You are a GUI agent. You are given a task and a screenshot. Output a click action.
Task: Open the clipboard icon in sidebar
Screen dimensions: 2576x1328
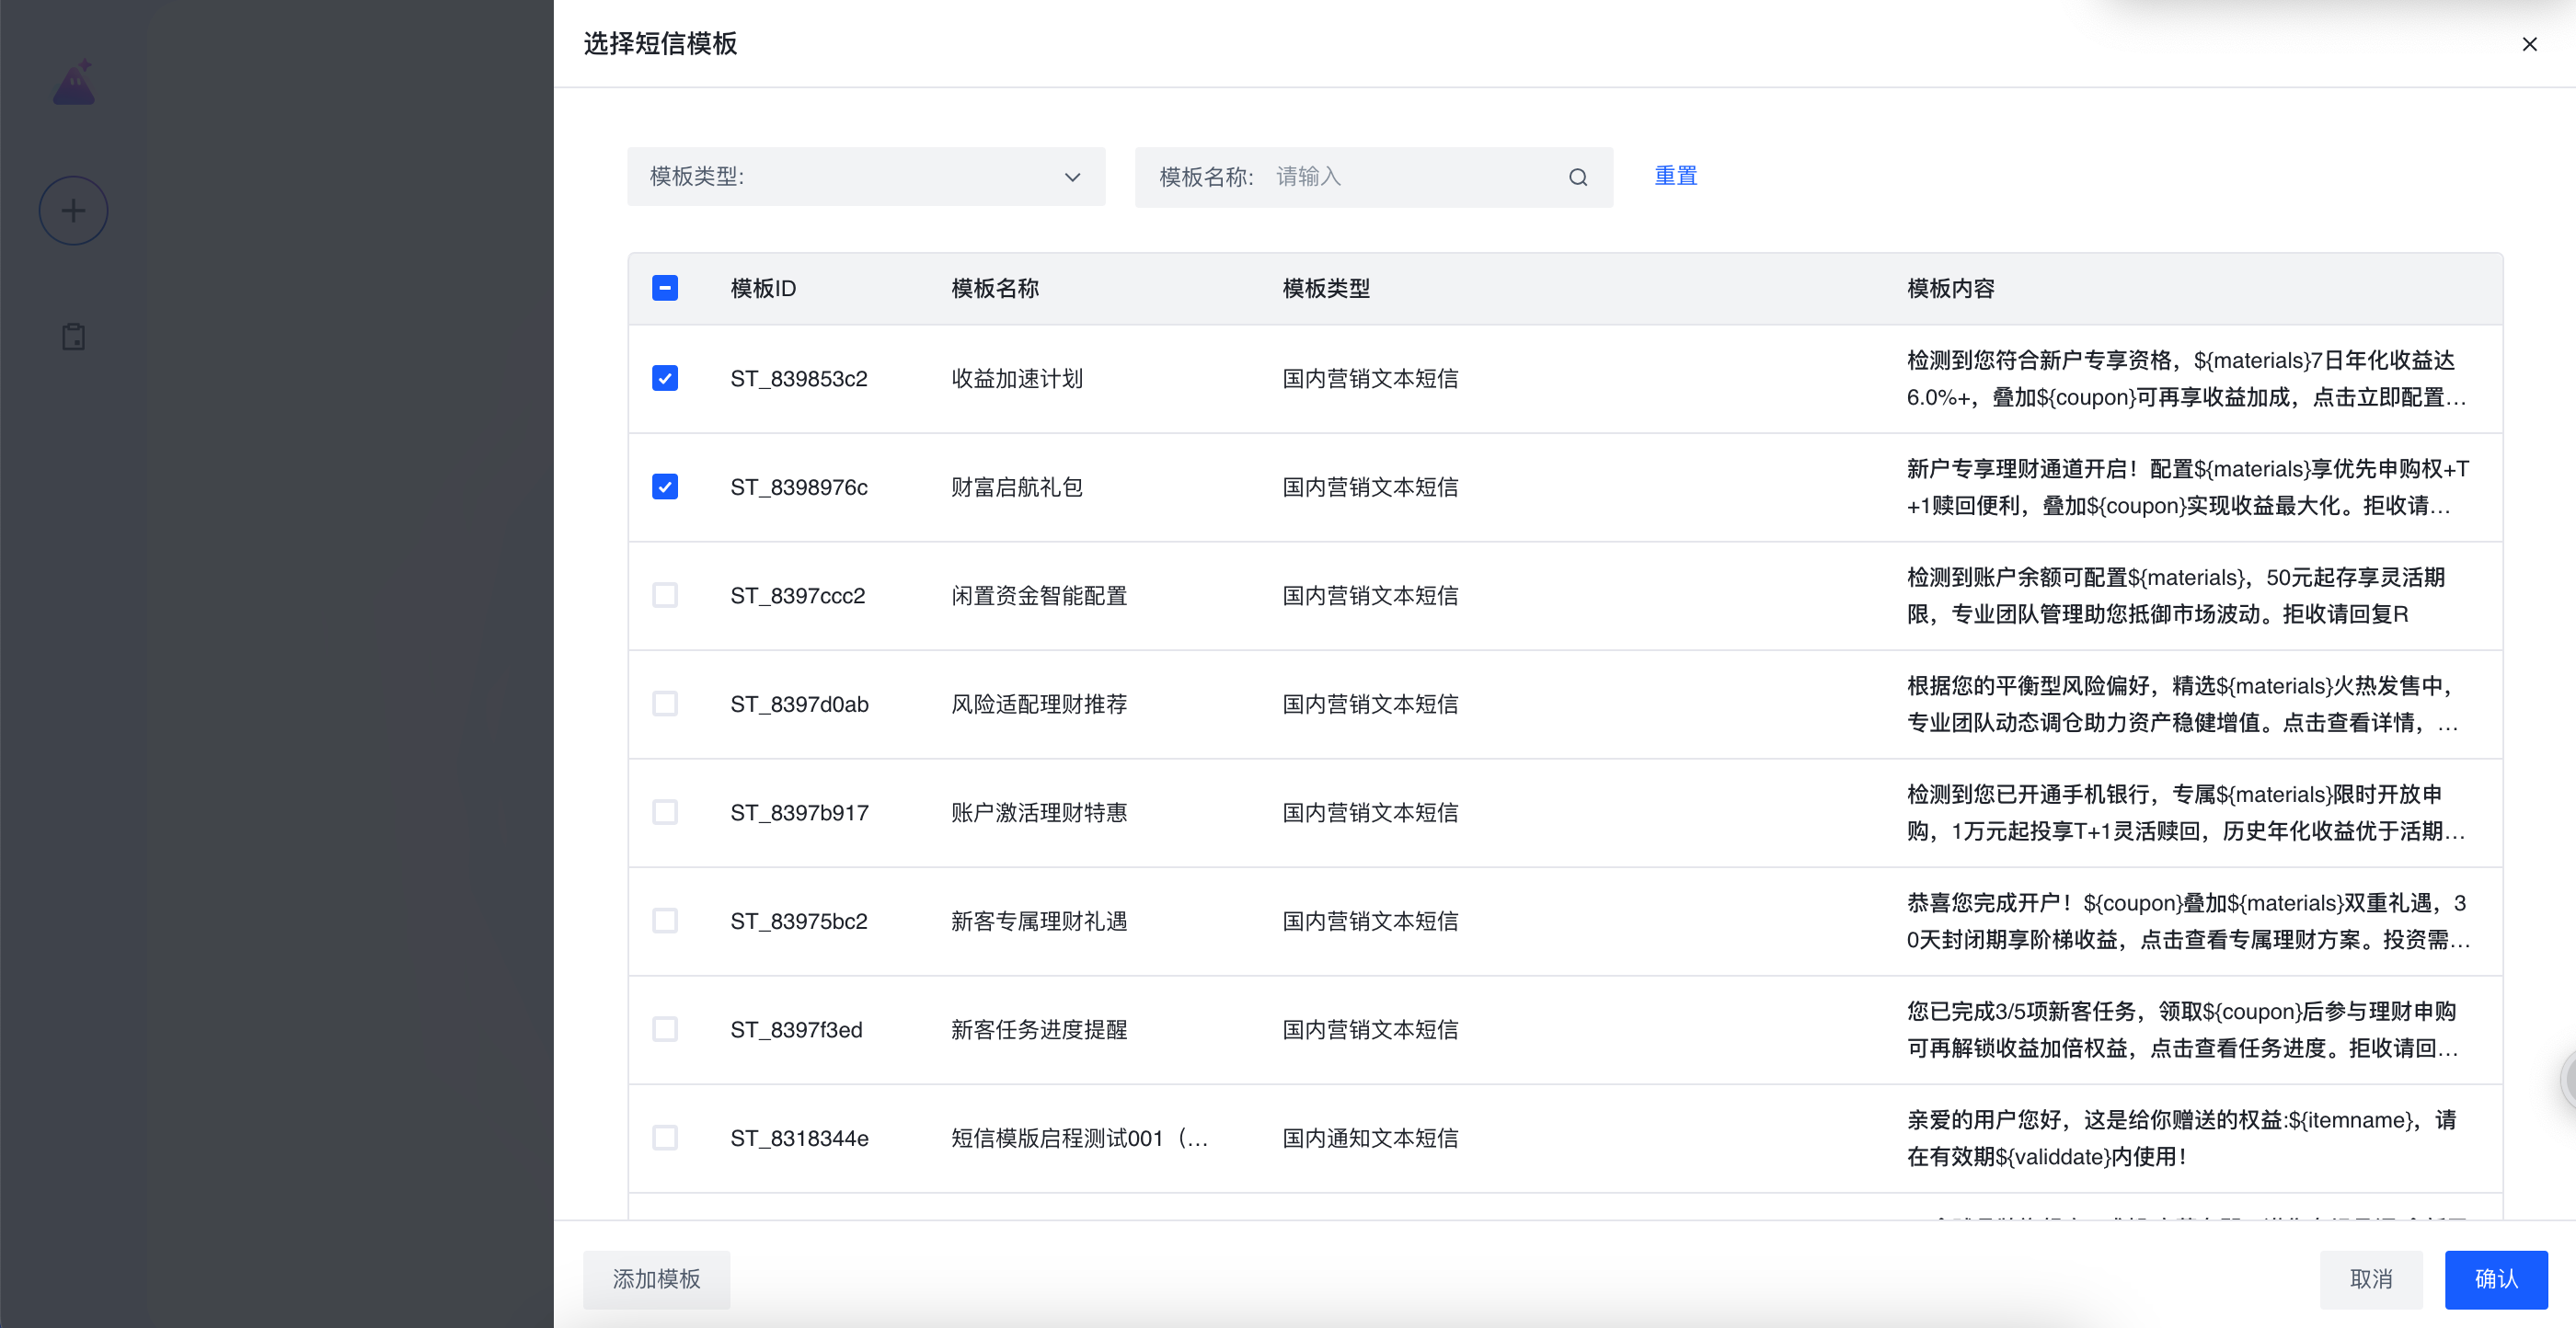pos(73,337)
